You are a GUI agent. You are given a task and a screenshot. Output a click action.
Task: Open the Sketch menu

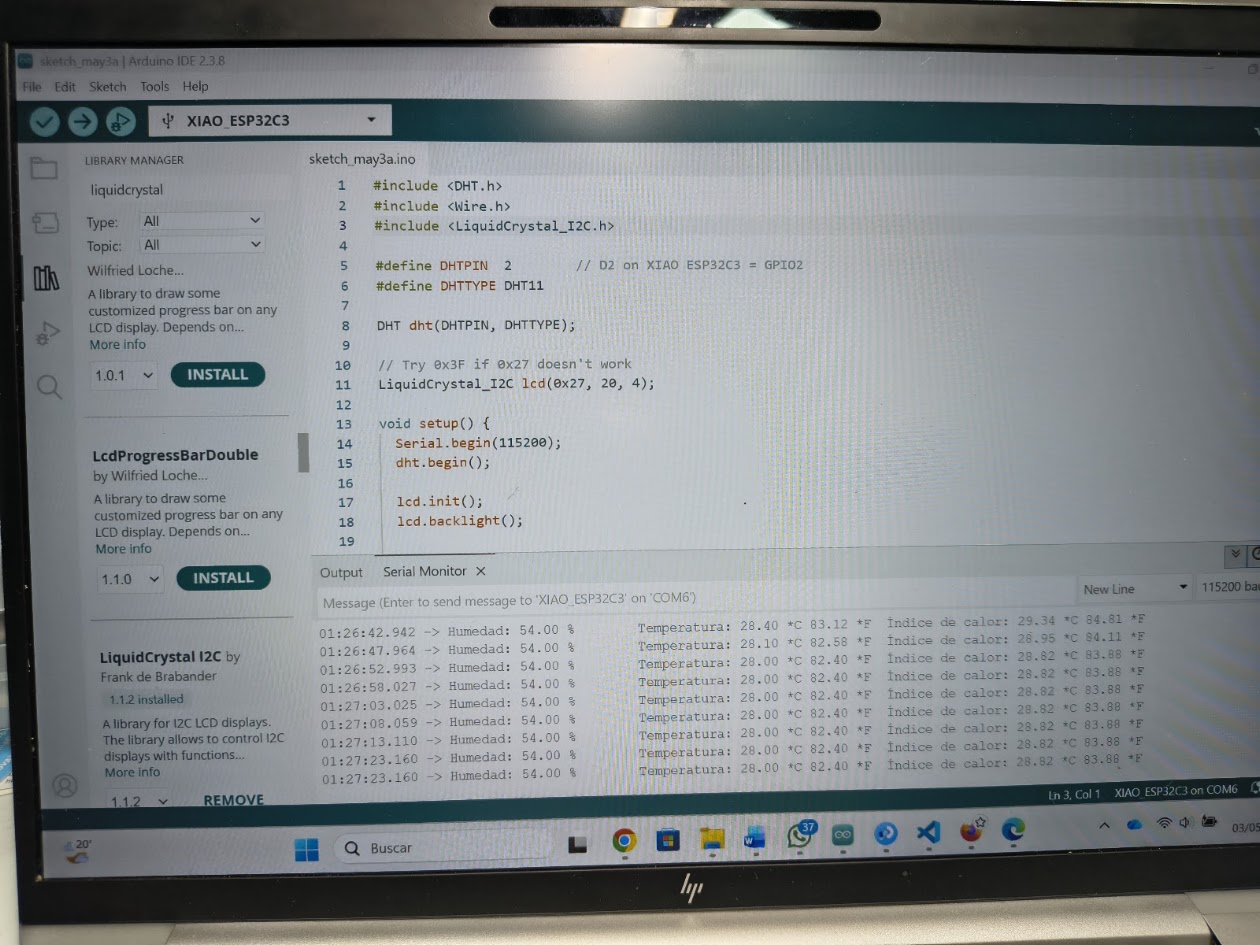click(108, 87)
